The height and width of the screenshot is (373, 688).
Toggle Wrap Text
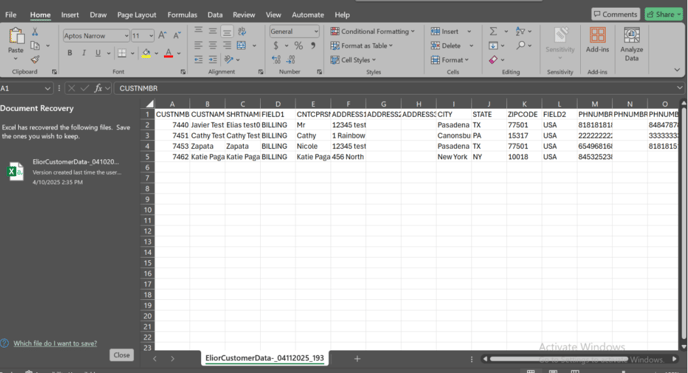pos(242,31)
